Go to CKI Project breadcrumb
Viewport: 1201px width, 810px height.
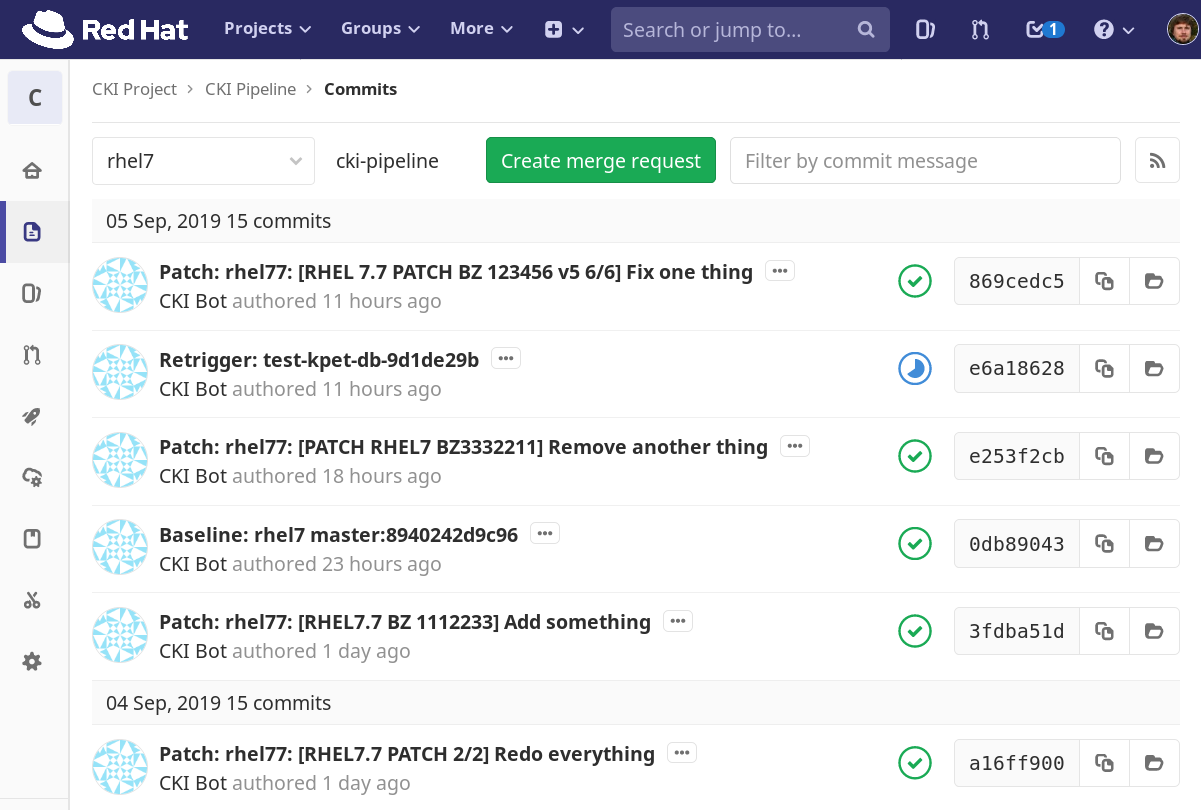(134, 89)
